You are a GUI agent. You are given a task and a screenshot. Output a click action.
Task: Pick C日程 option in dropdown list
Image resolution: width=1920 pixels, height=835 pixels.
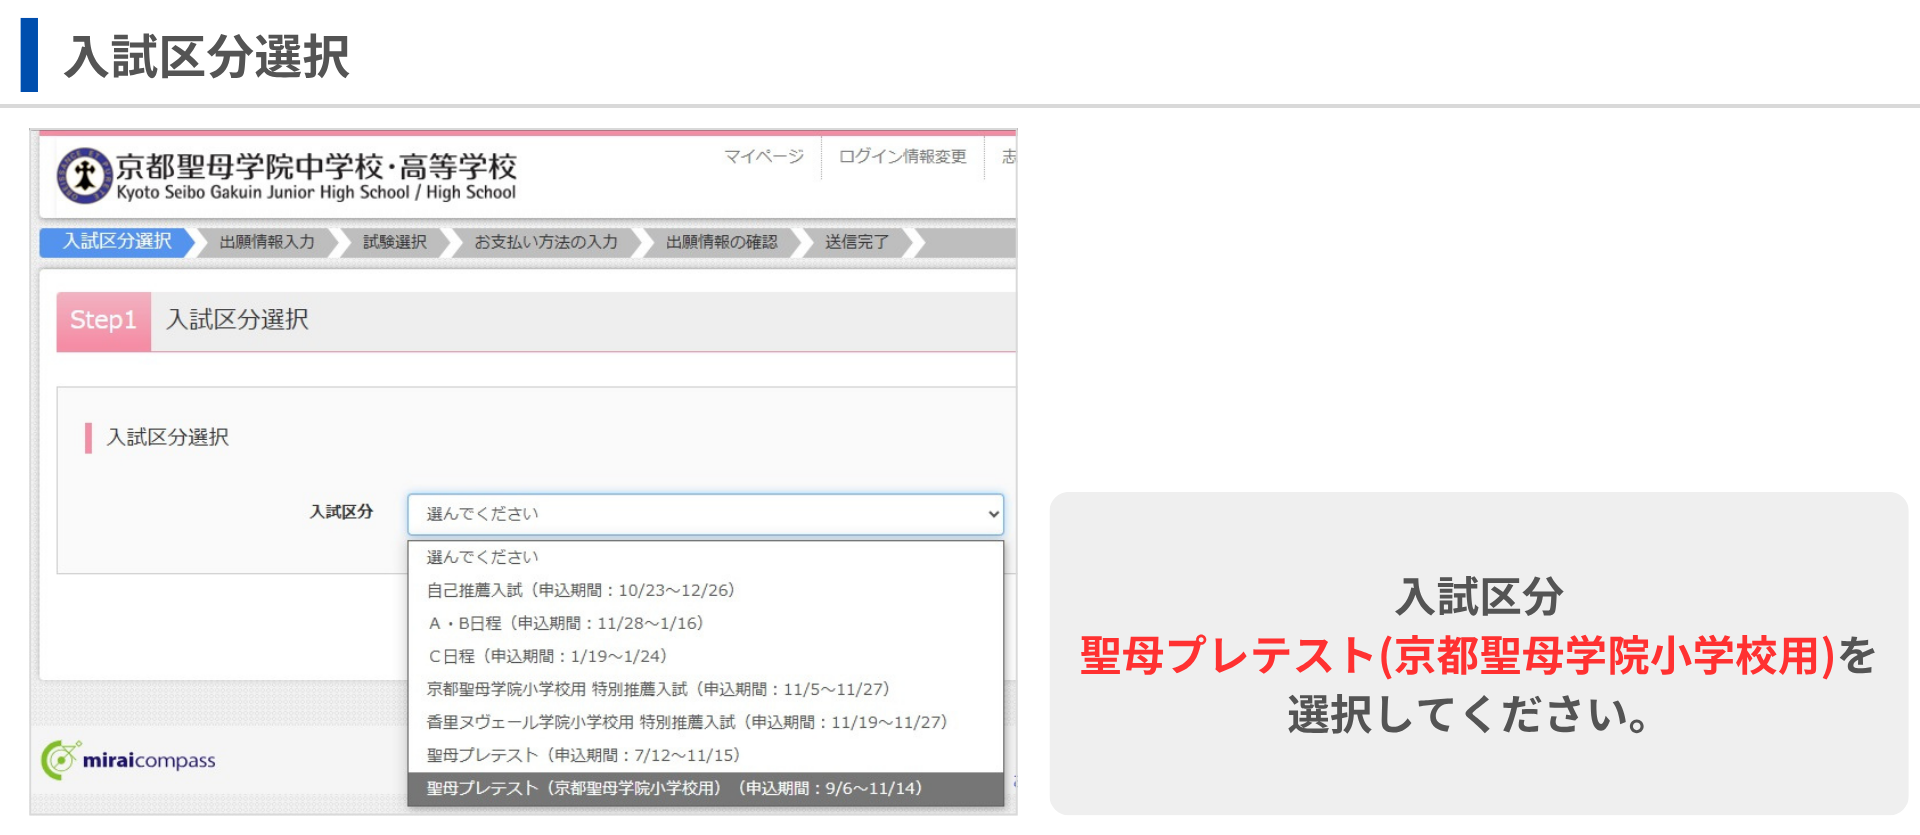[705, 656]
